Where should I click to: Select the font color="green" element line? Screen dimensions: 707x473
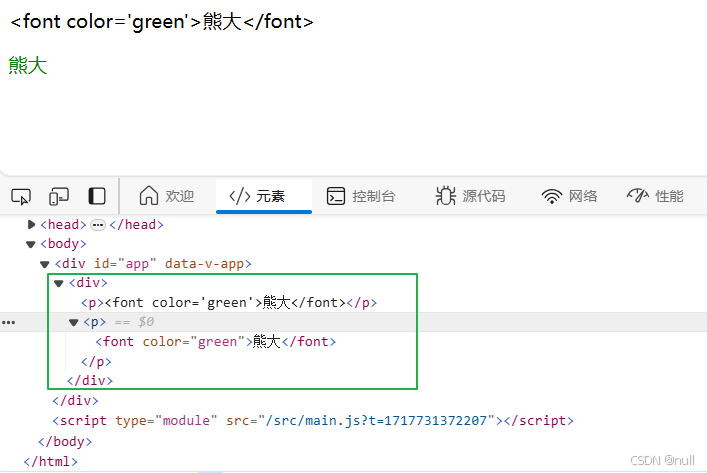click(x=216, y=342)
